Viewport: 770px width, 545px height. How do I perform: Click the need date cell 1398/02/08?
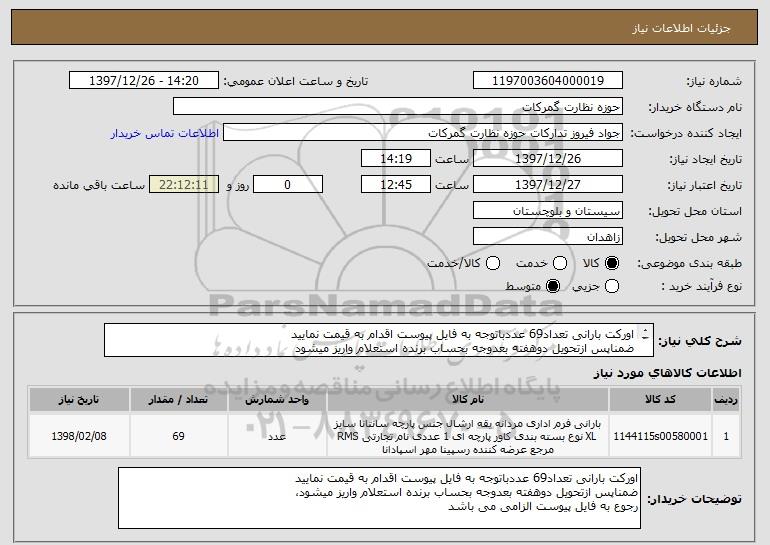(x=79, y=436)
